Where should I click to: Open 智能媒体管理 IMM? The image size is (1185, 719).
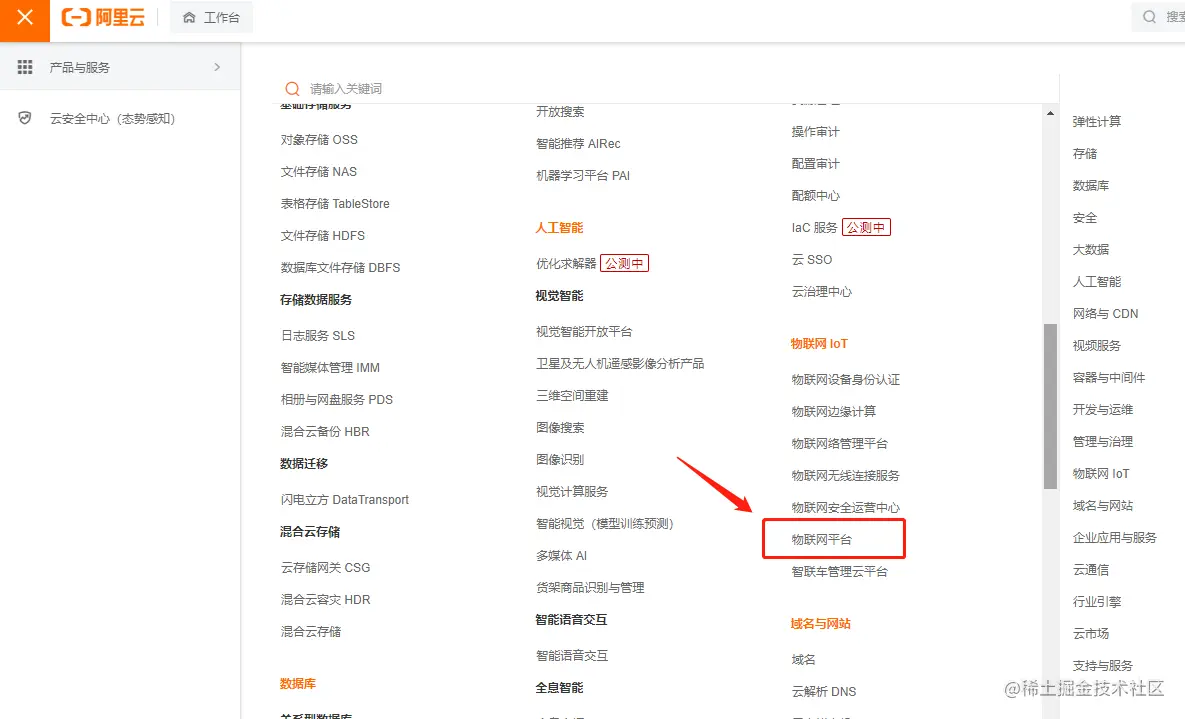point(330,367)
